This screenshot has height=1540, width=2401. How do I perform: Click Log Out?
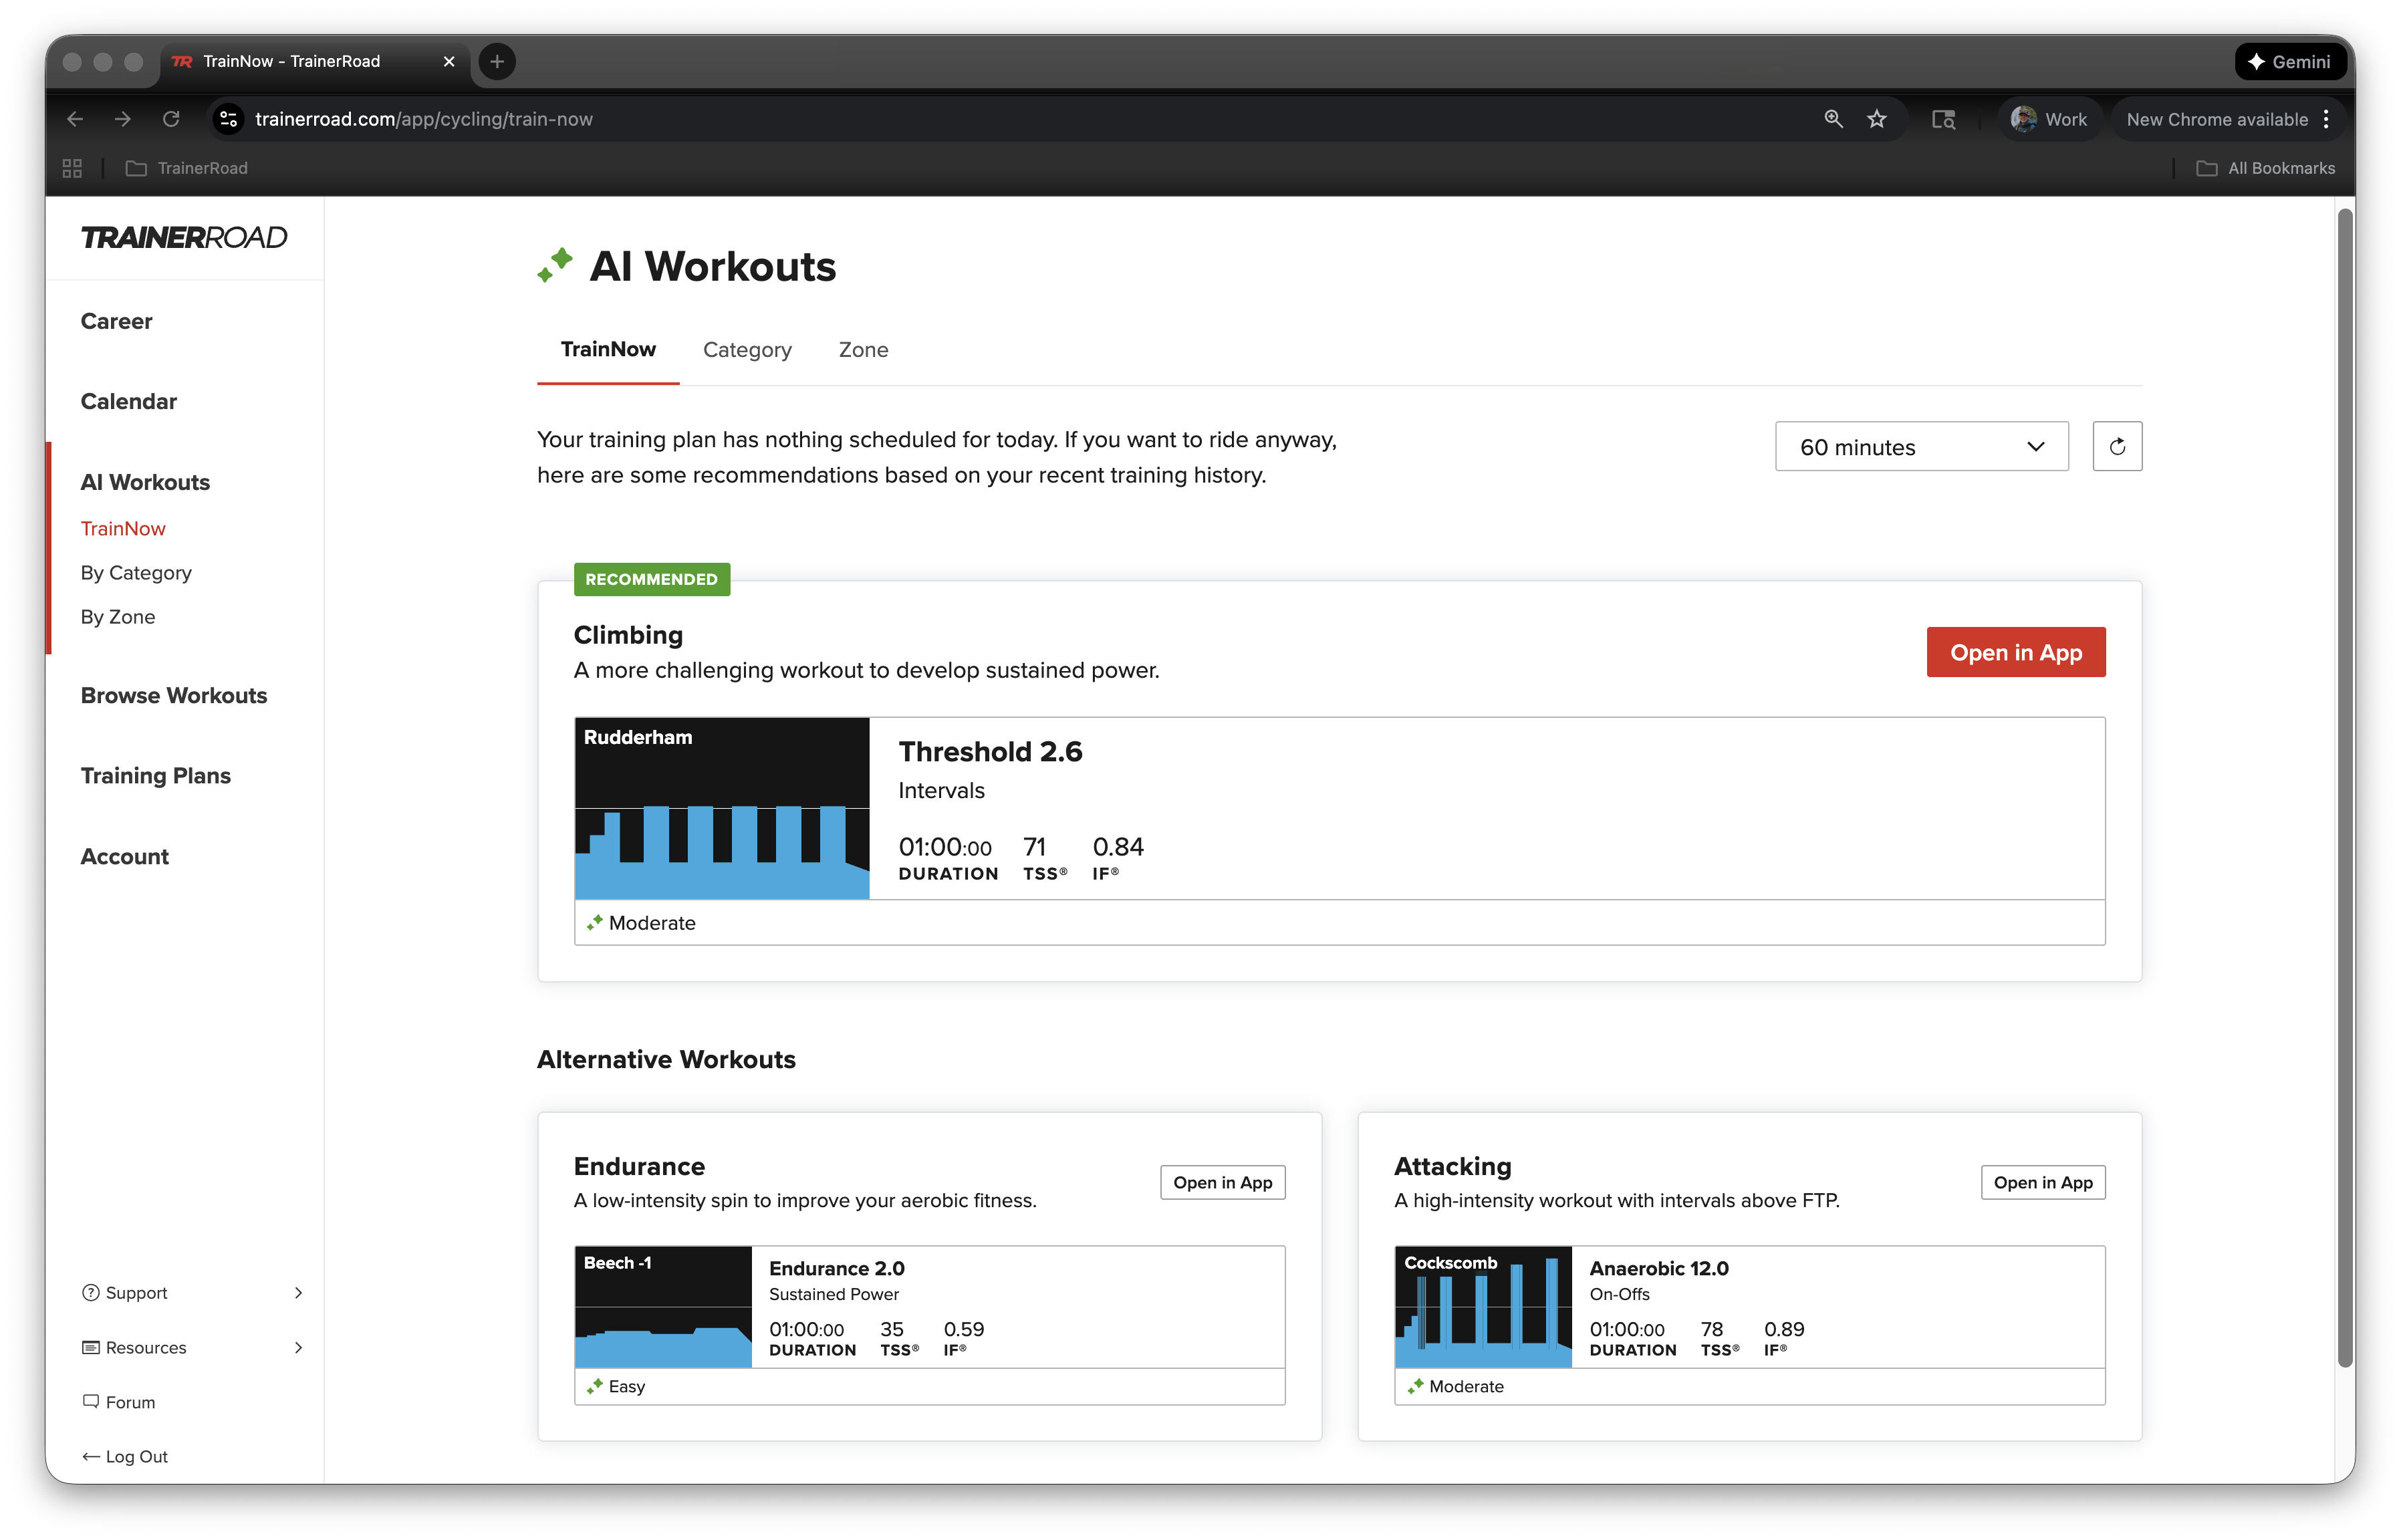pyautogui.click(x=137, y=1456)
